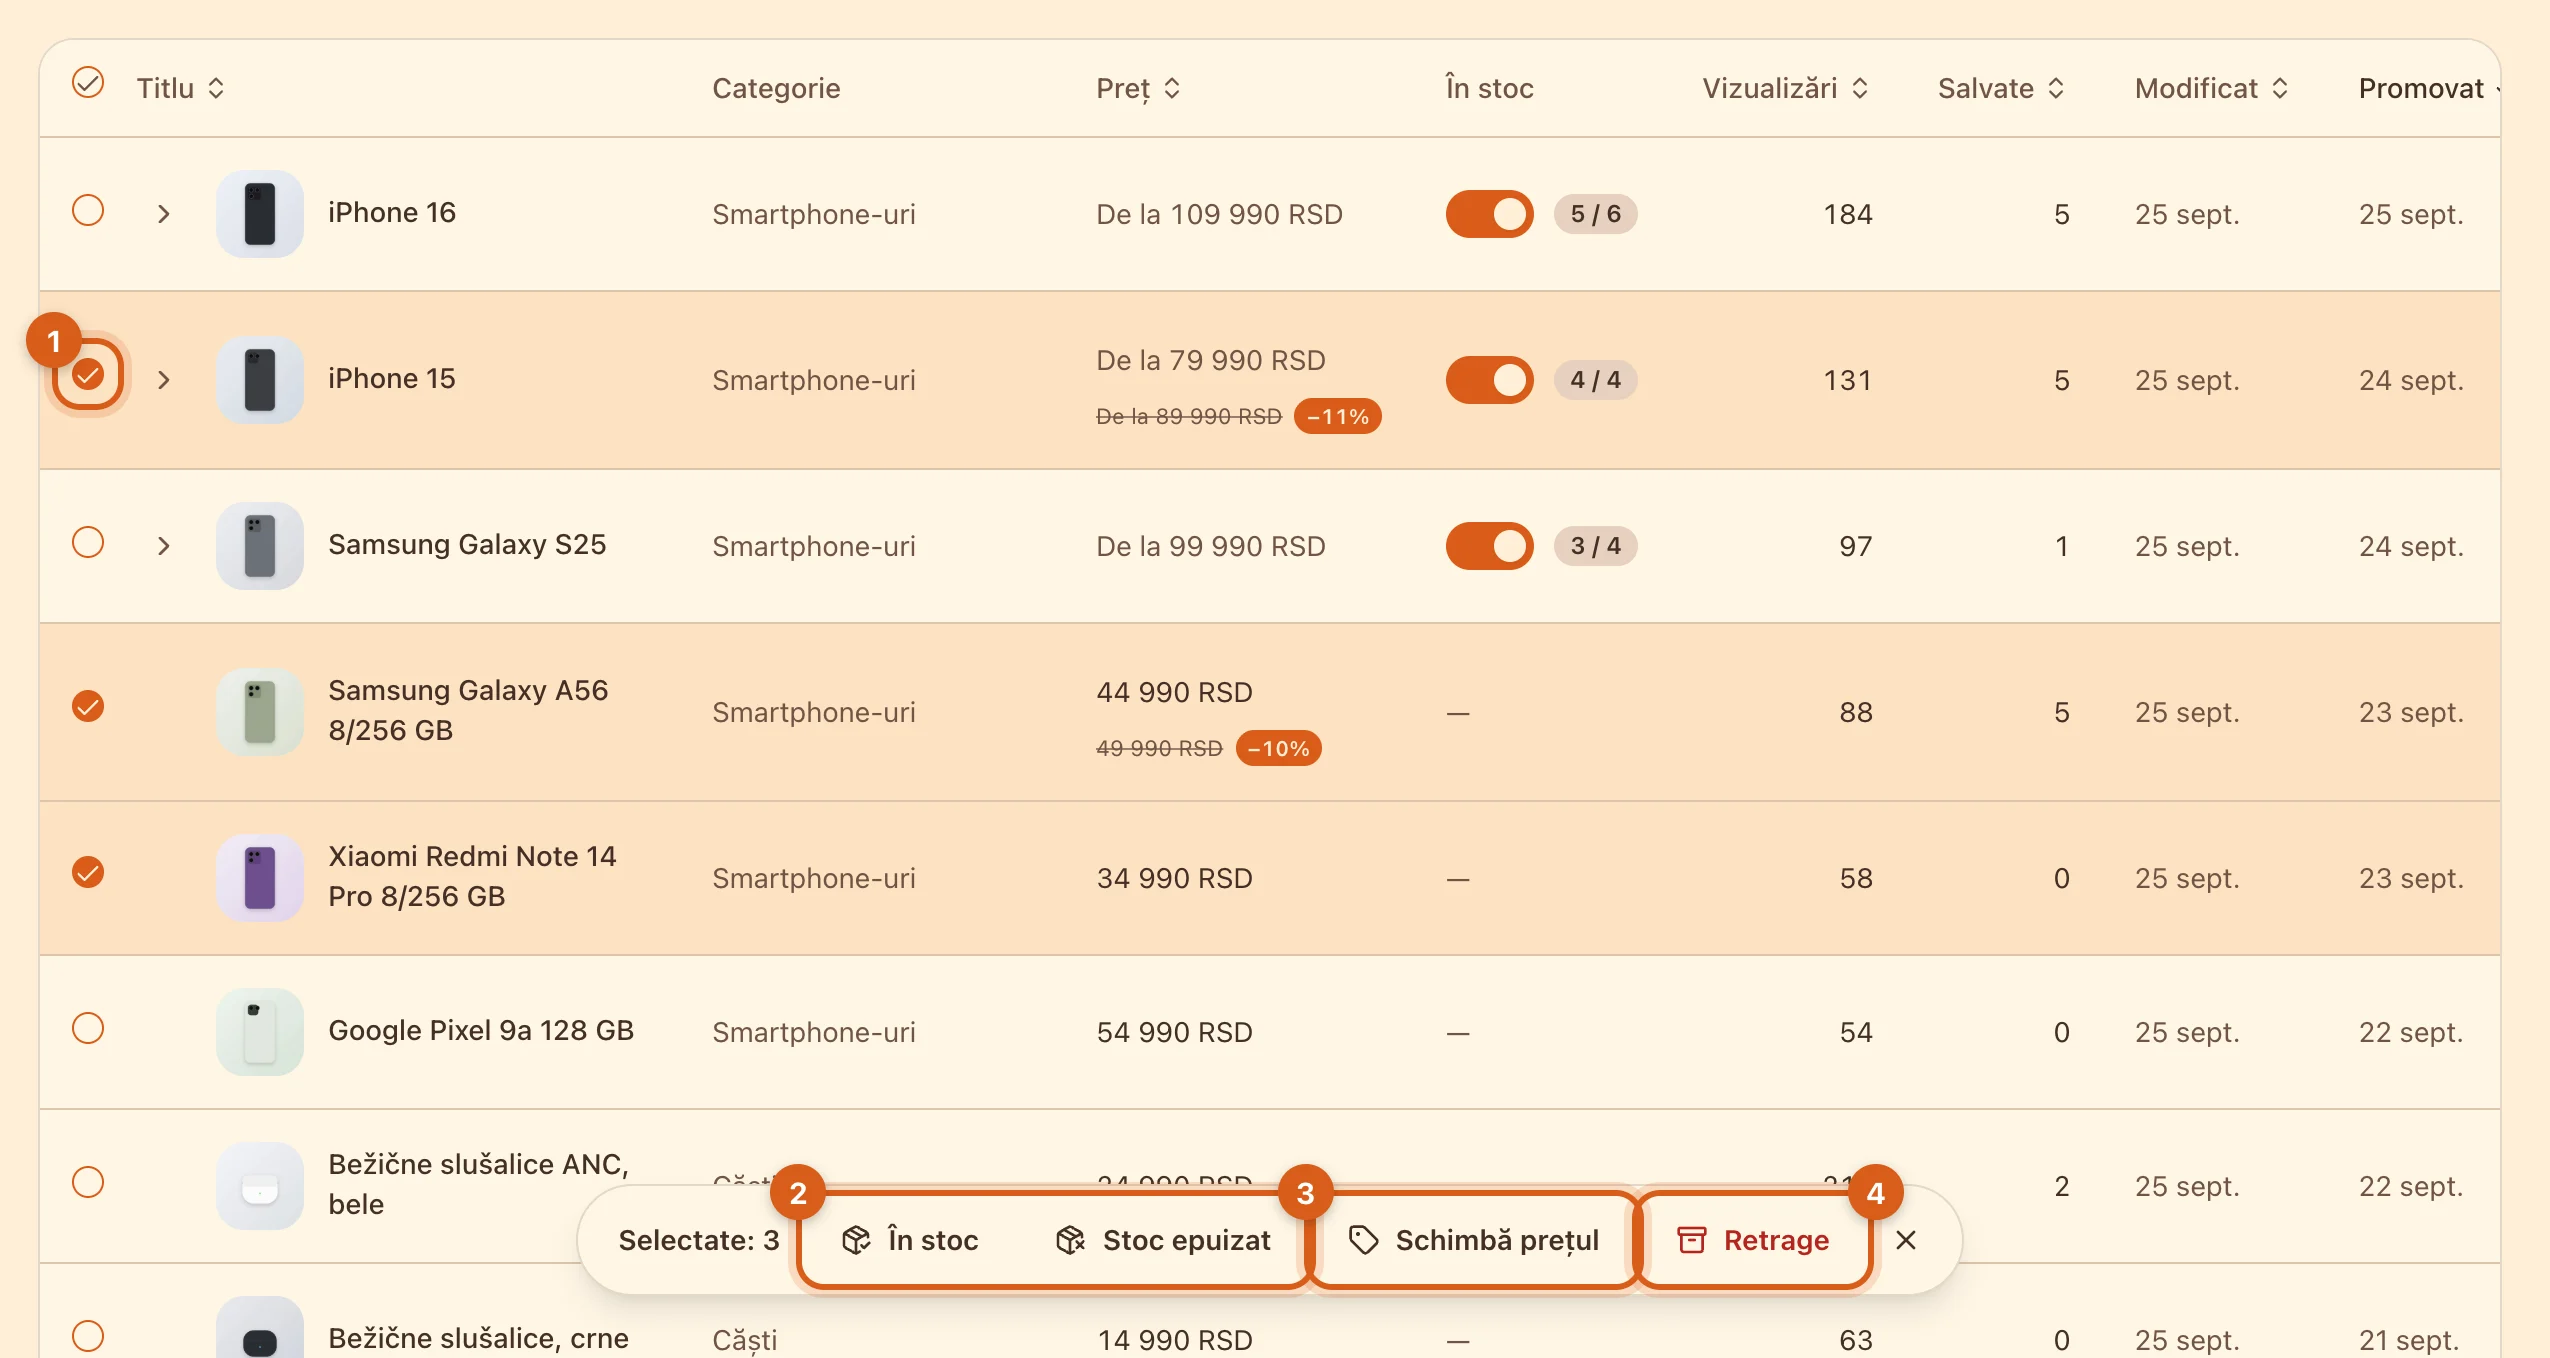Click the 3 / 4 stock badge
This screenshot has width=2550, height=1358.
click(x=1596, y=546)
